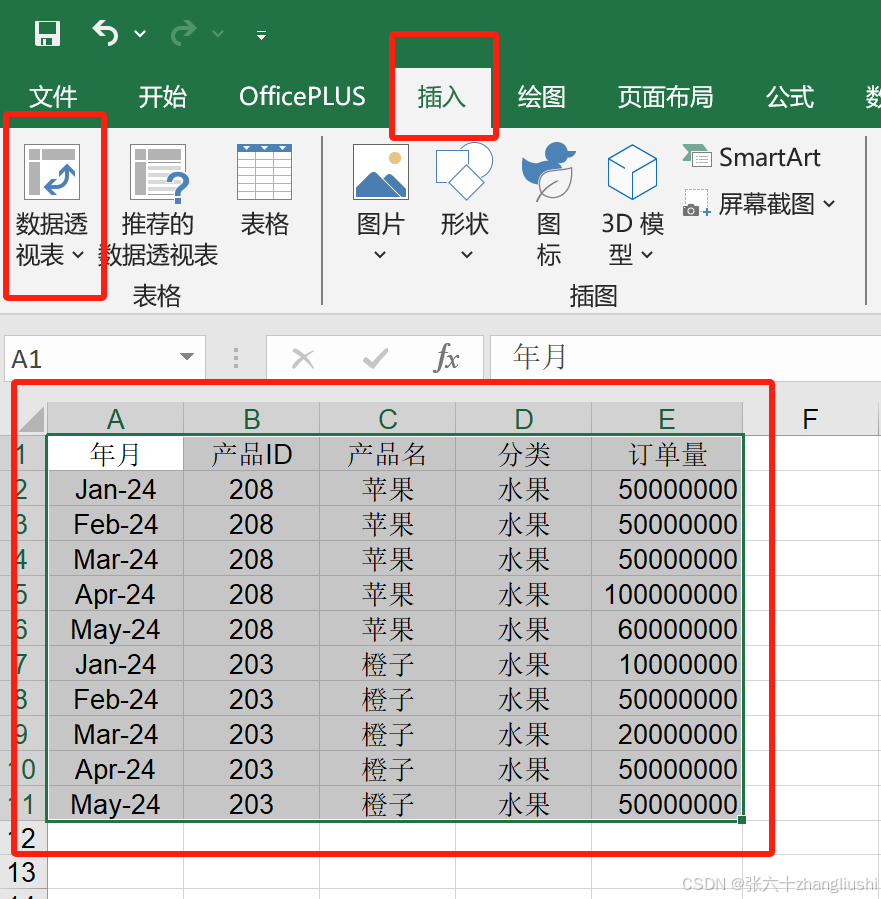The image size is (881, 899).
Task: Click the 订单量 header cell
Action: coord(667,454)
